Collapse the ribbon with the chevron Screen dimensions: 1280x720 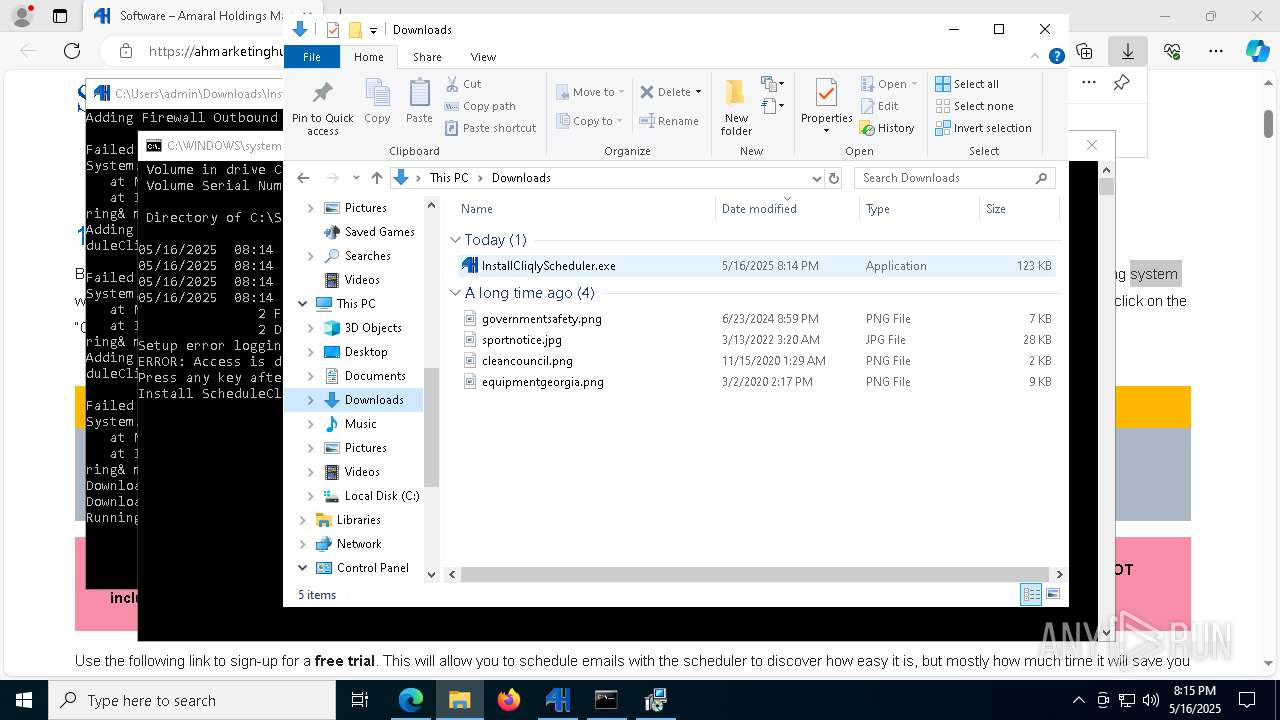[1036, 56]
